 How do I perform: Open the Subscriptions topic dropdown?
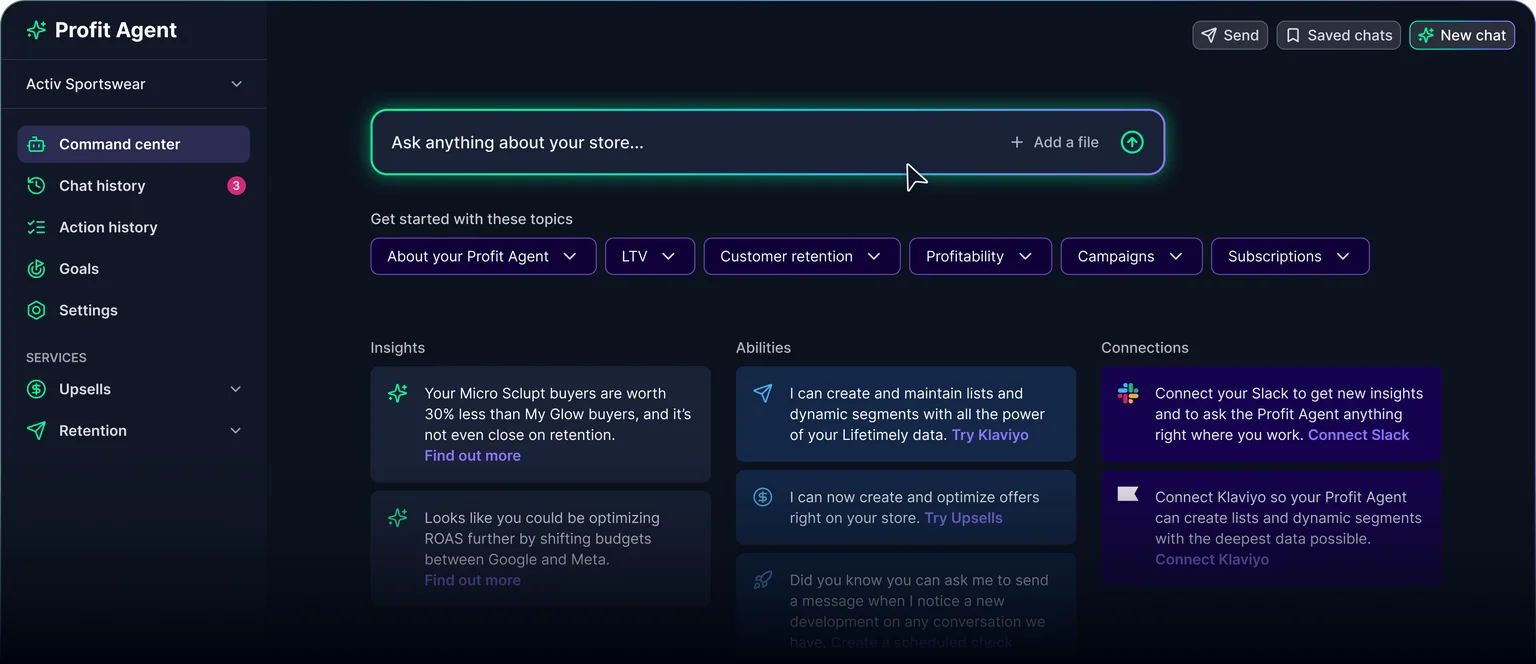[1290, 256]
